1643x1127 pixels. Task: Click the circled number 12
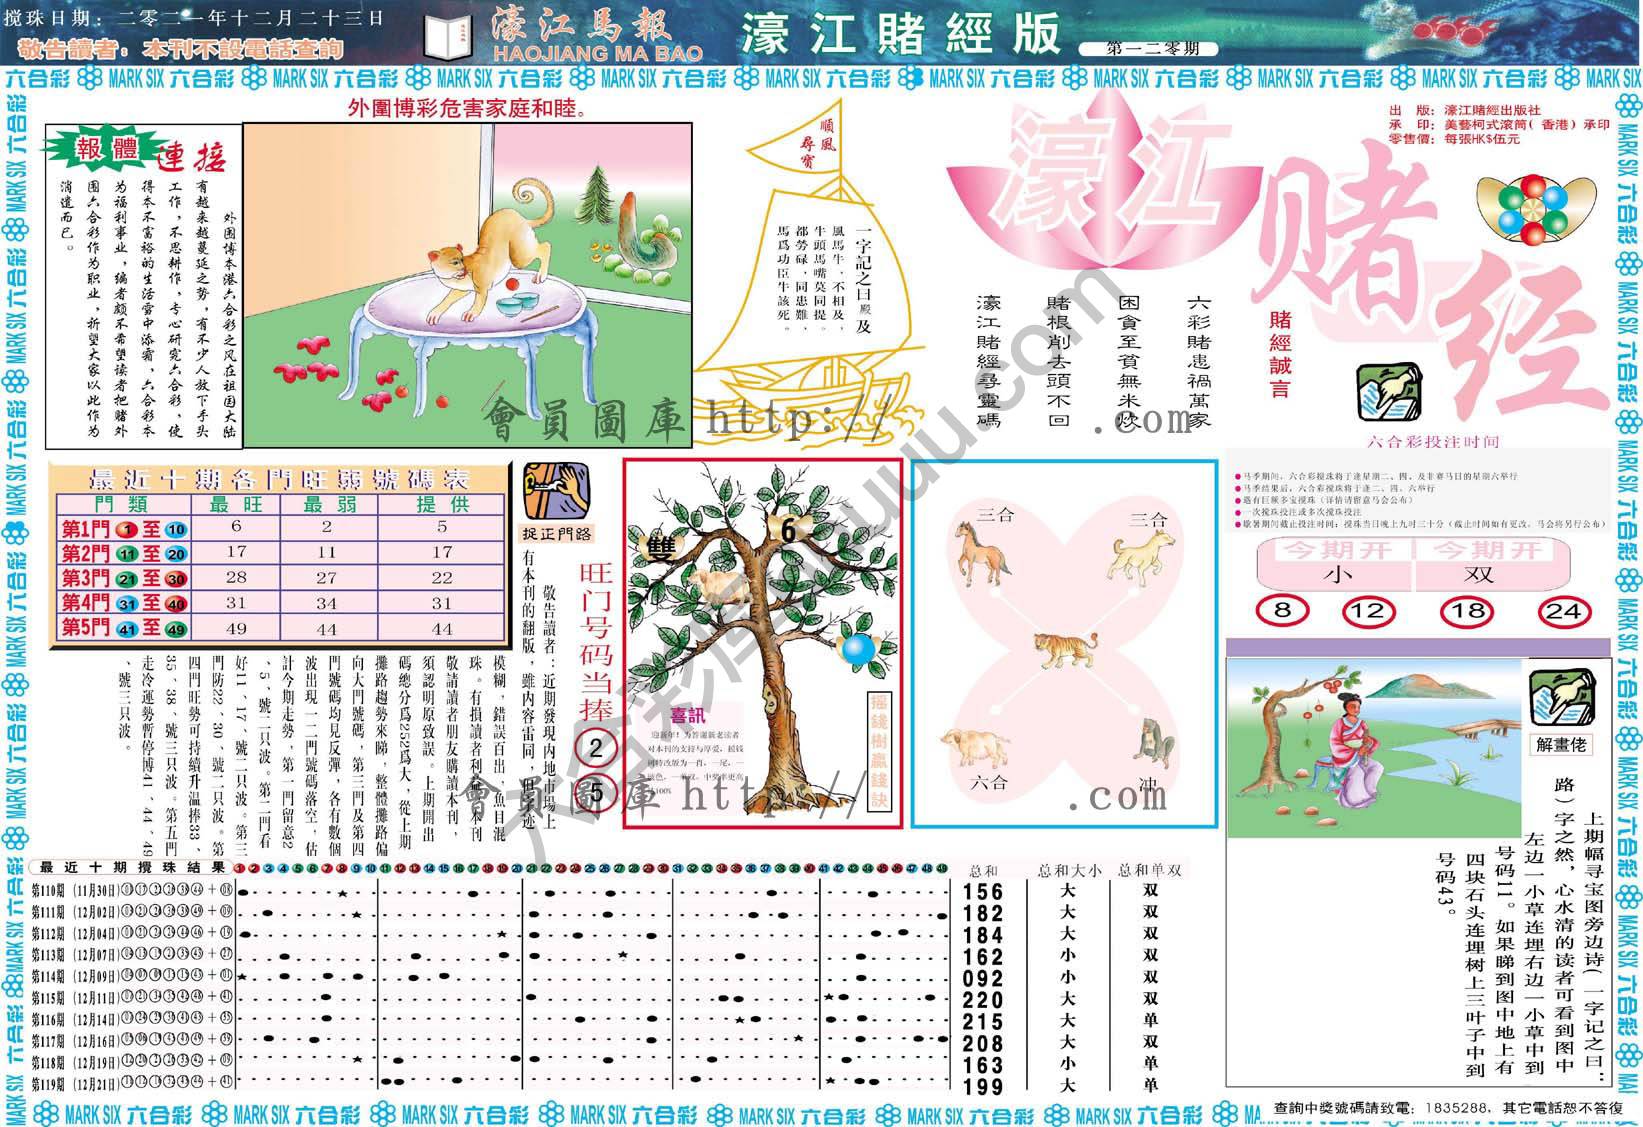pos(1368,610)
